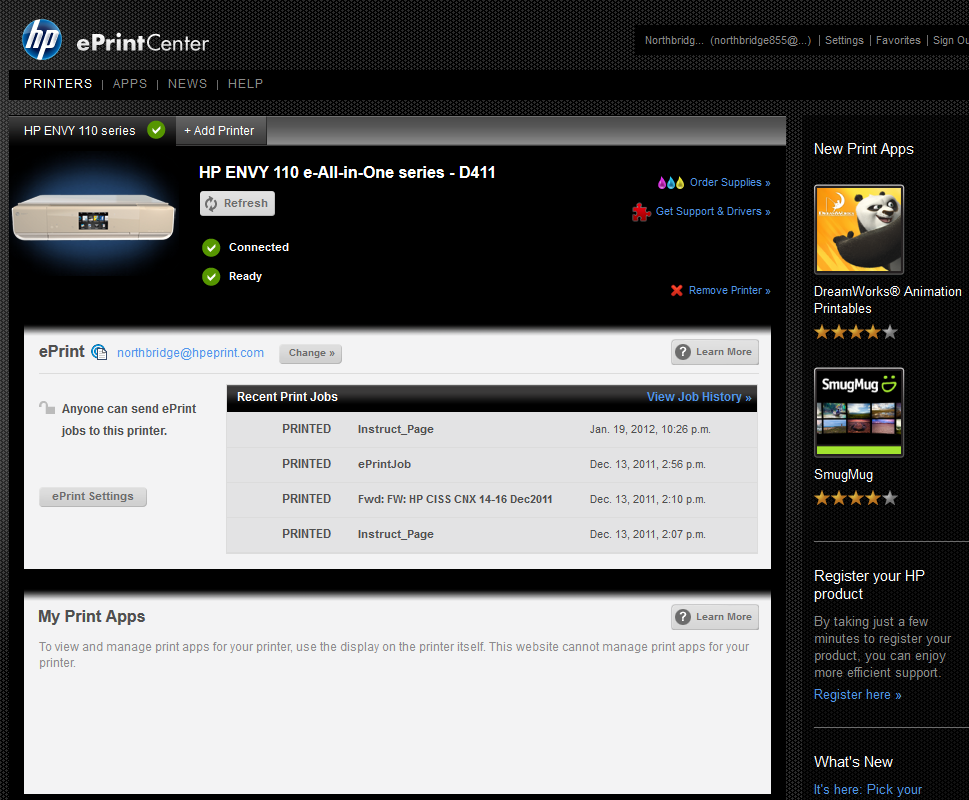Image resolution: width=969 pixels, height=800 pixels.
Task: Click the open padlock icon
Action: 47,408
